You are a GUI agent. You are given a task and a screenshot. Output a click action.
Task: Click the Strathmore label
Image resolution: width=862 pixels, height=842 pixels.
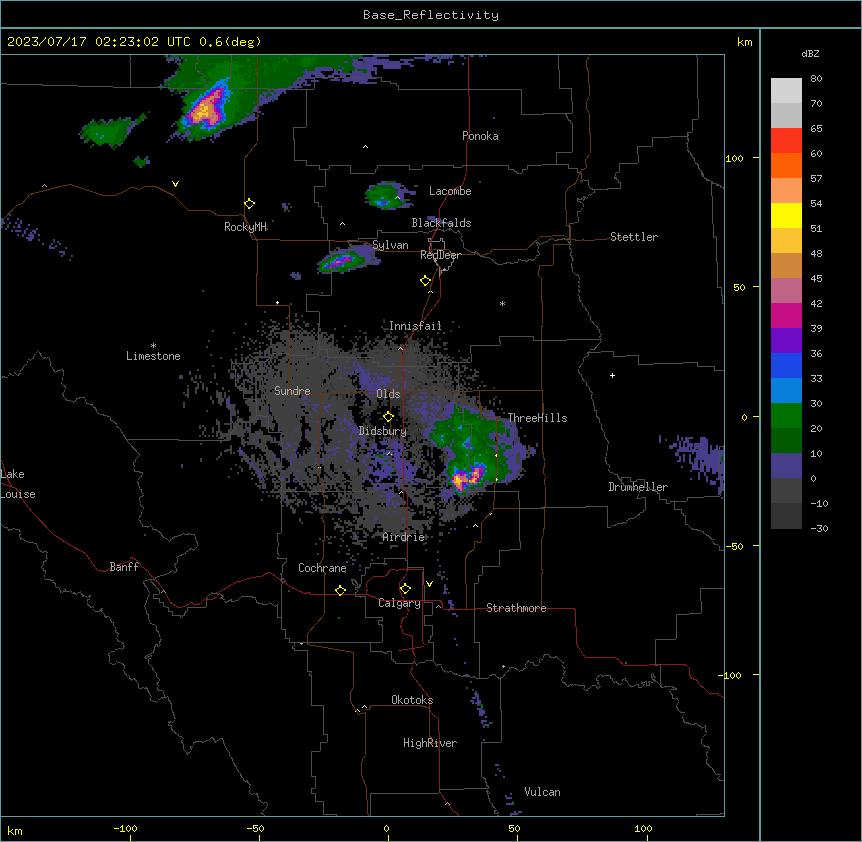click(516, 608)
